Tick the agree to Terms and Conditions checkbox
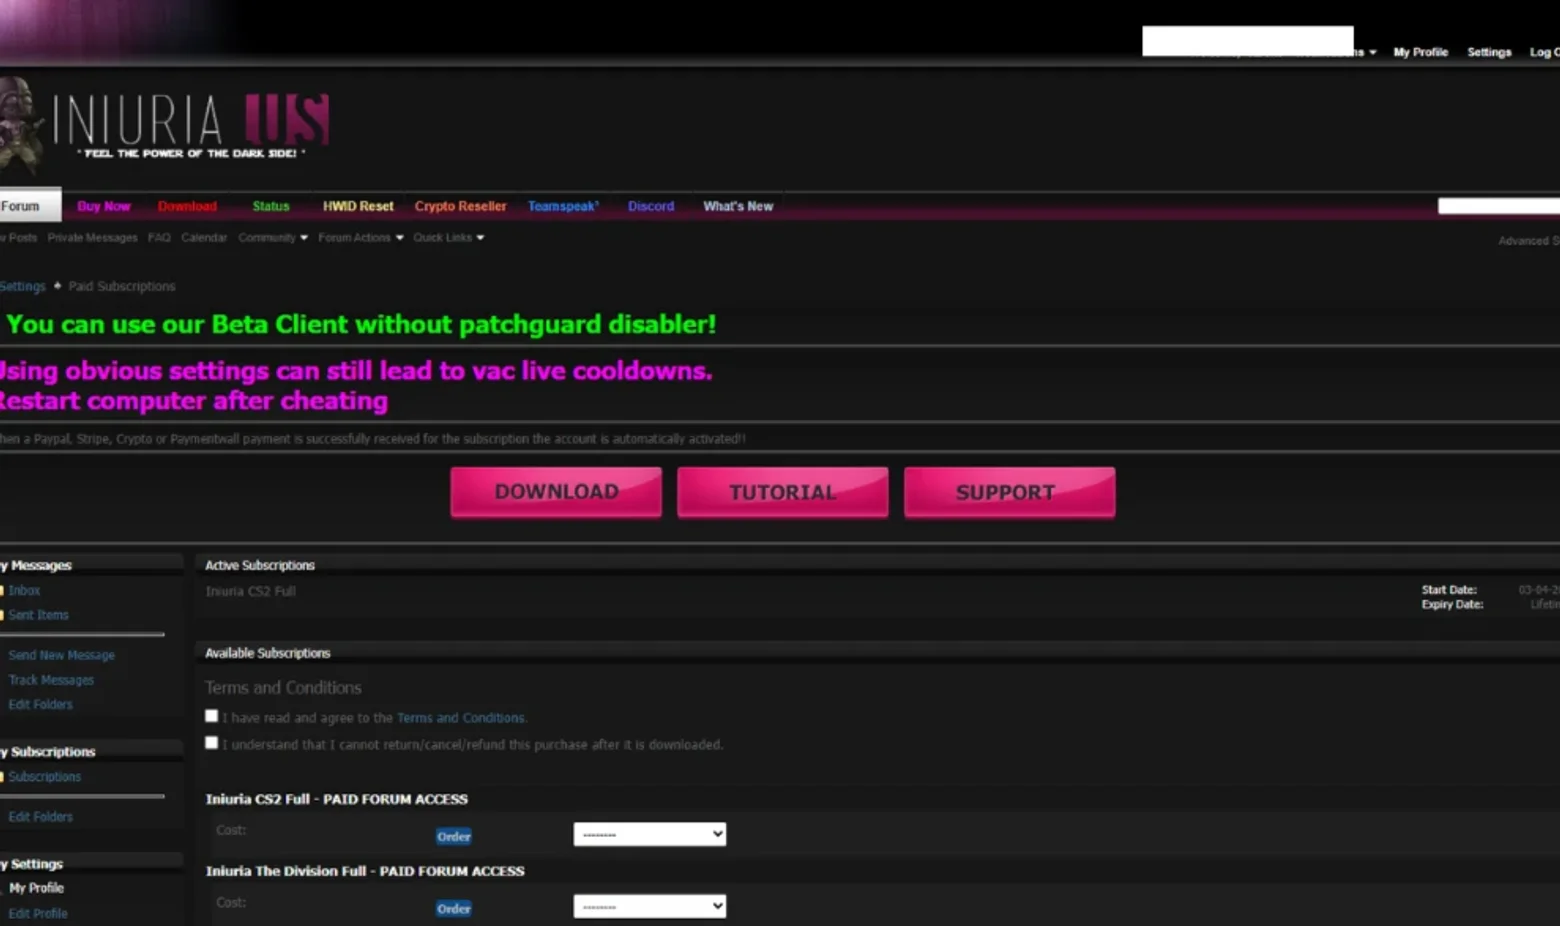 pos(211,716)
